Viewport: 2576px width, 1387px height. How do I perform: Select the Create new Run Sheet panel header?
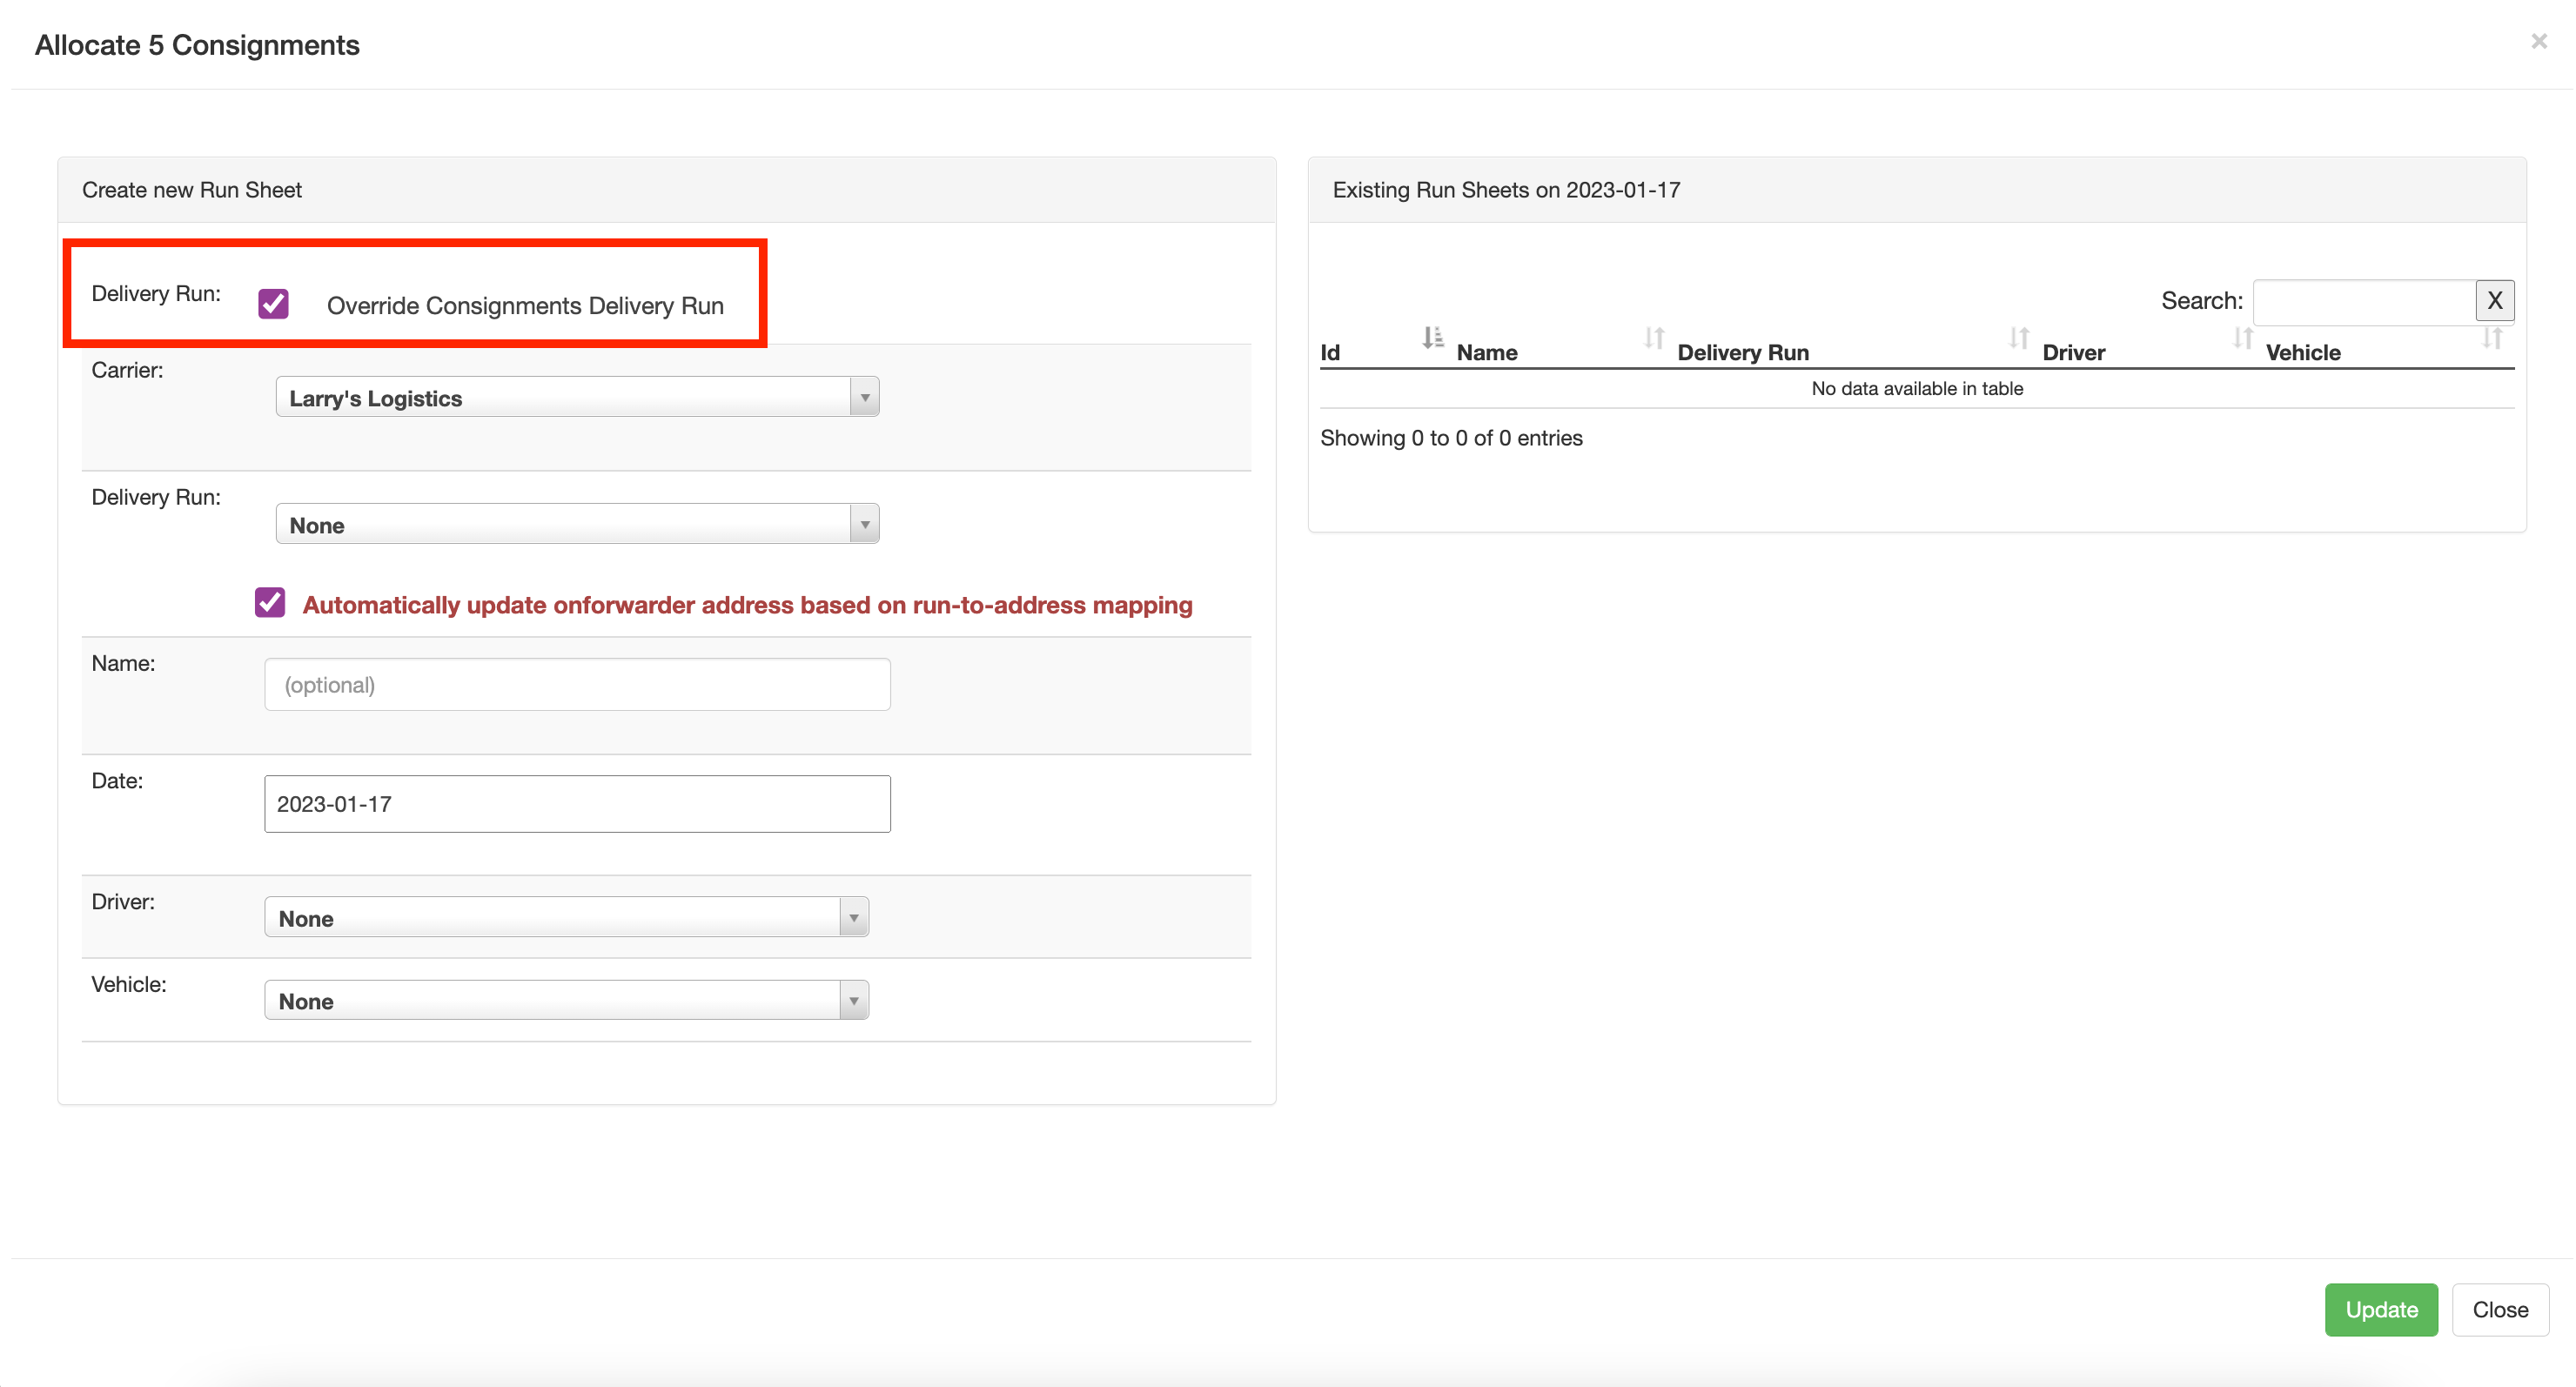coord(192,190)
